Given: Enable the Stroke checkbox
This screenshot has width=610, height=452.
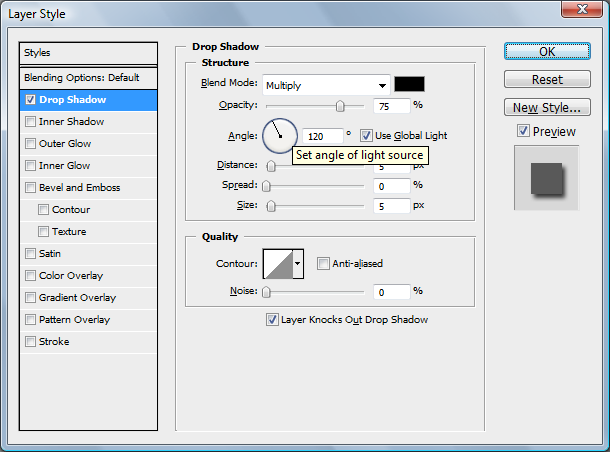Looking at the screenshot, I should [x=30, y=342].
